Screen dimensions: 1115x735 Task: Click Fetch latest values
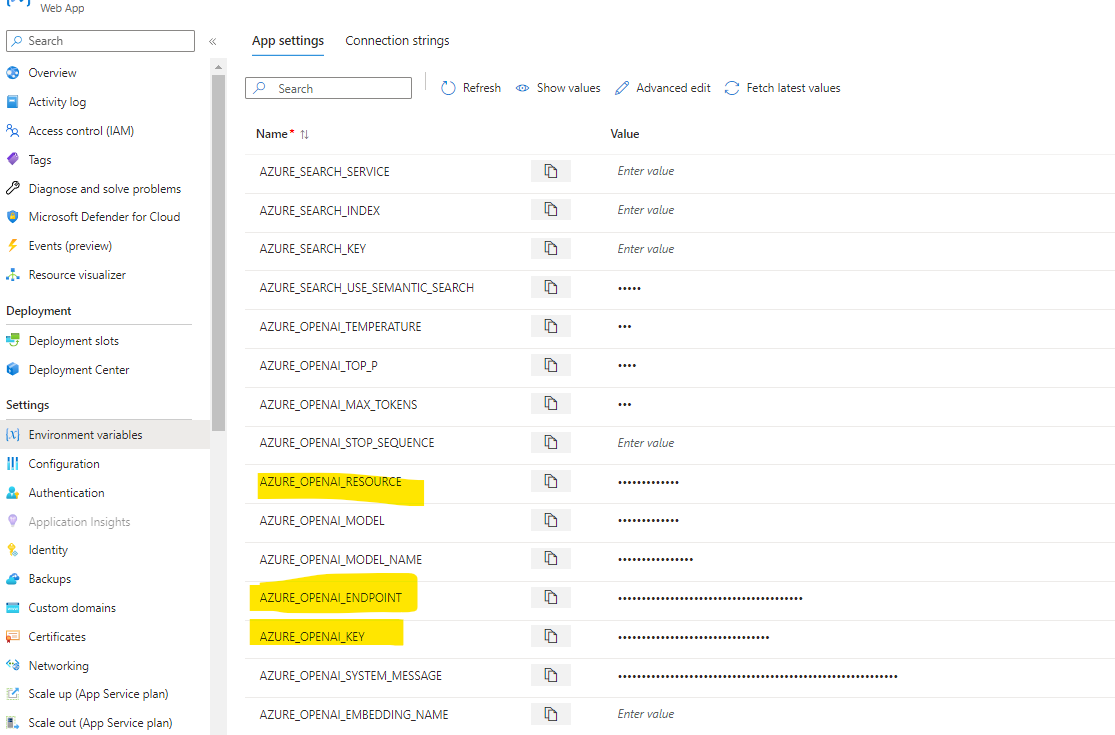782,88
